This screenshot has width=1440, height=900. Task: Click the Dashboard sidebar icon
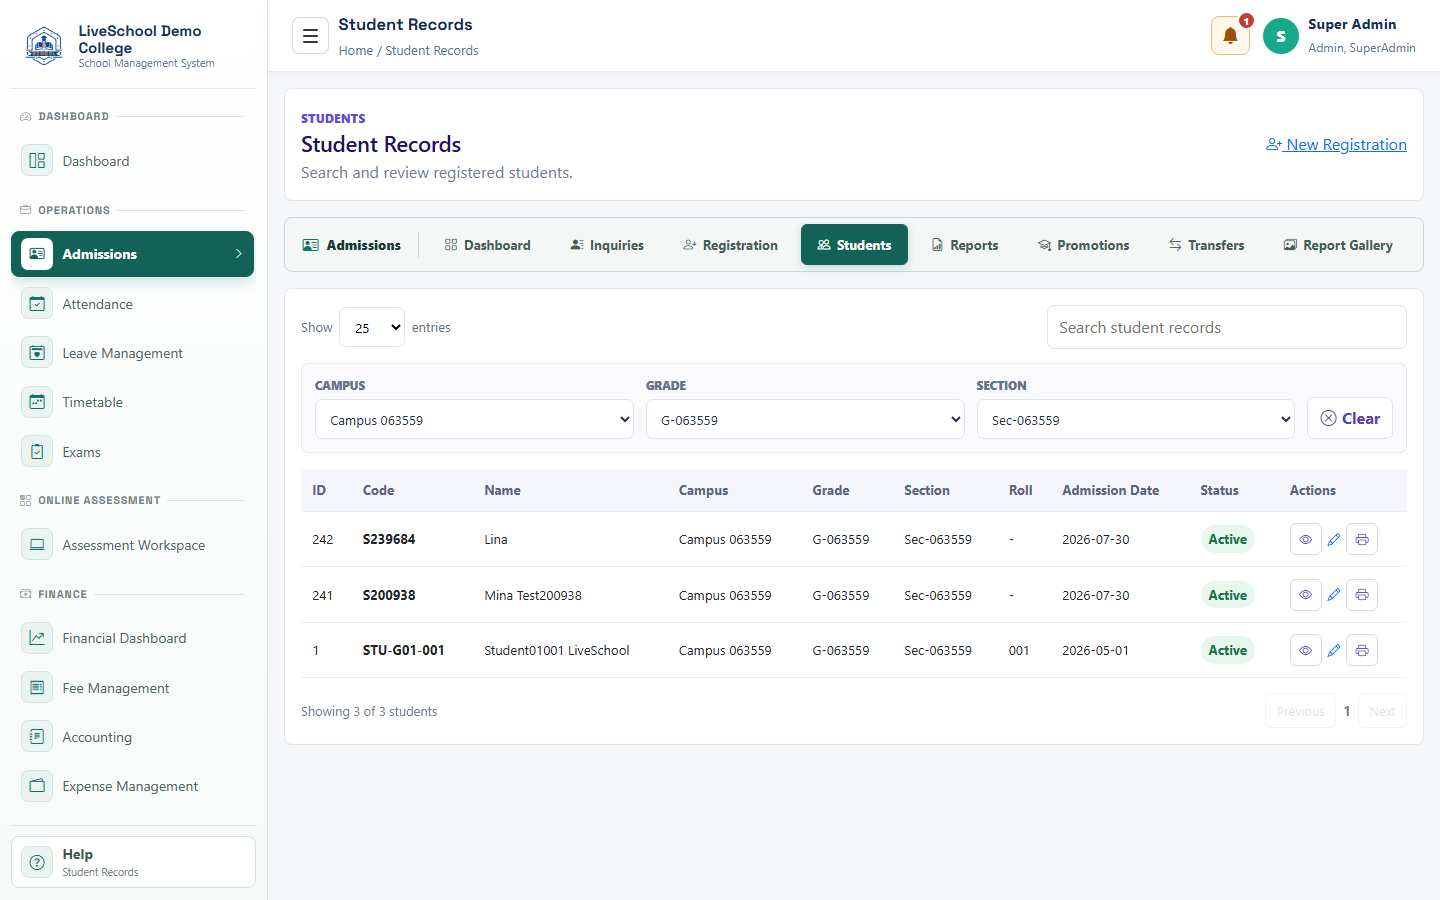coord(37,161)
